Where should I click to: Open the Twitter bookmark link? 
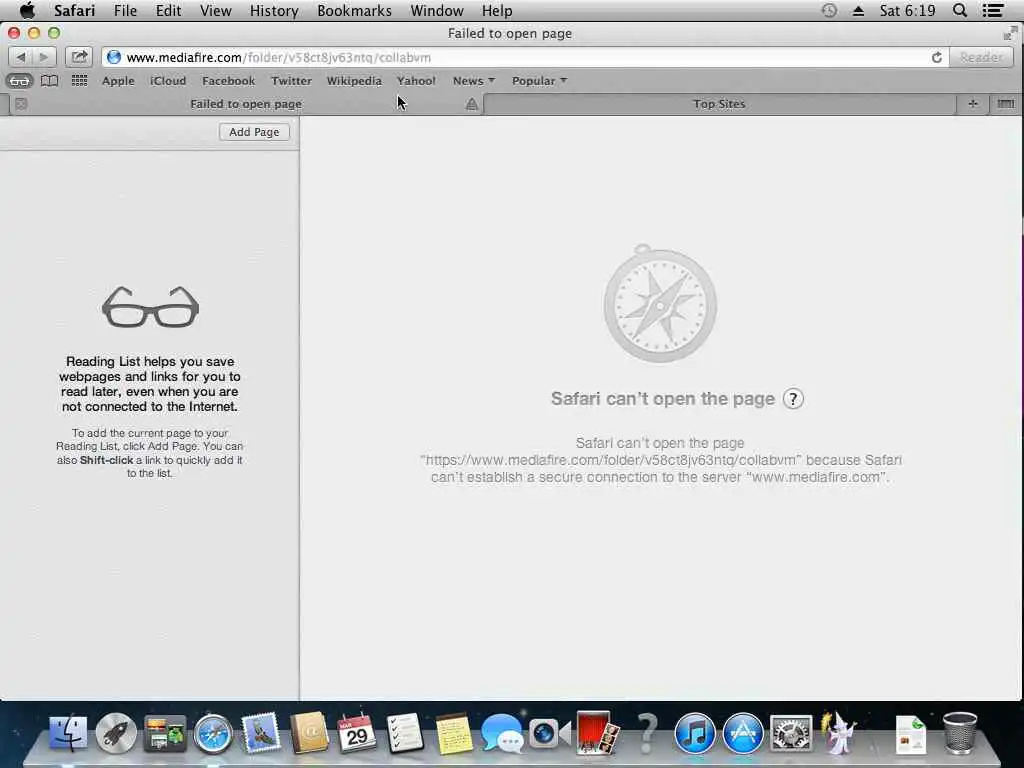click(291, 81)
